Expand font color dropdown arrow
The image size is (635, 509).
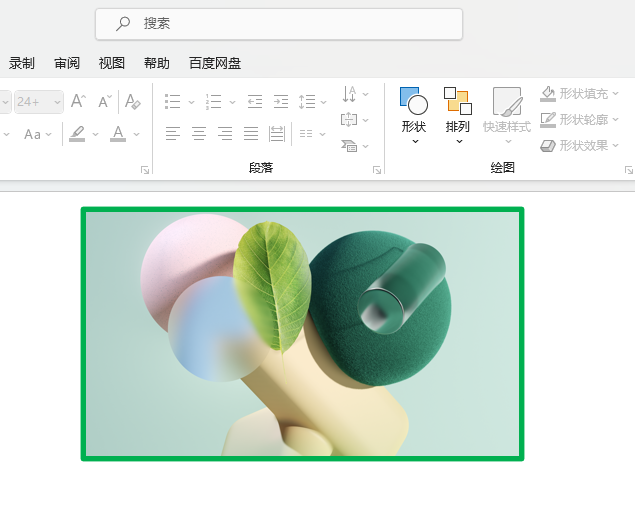(136, 134)
